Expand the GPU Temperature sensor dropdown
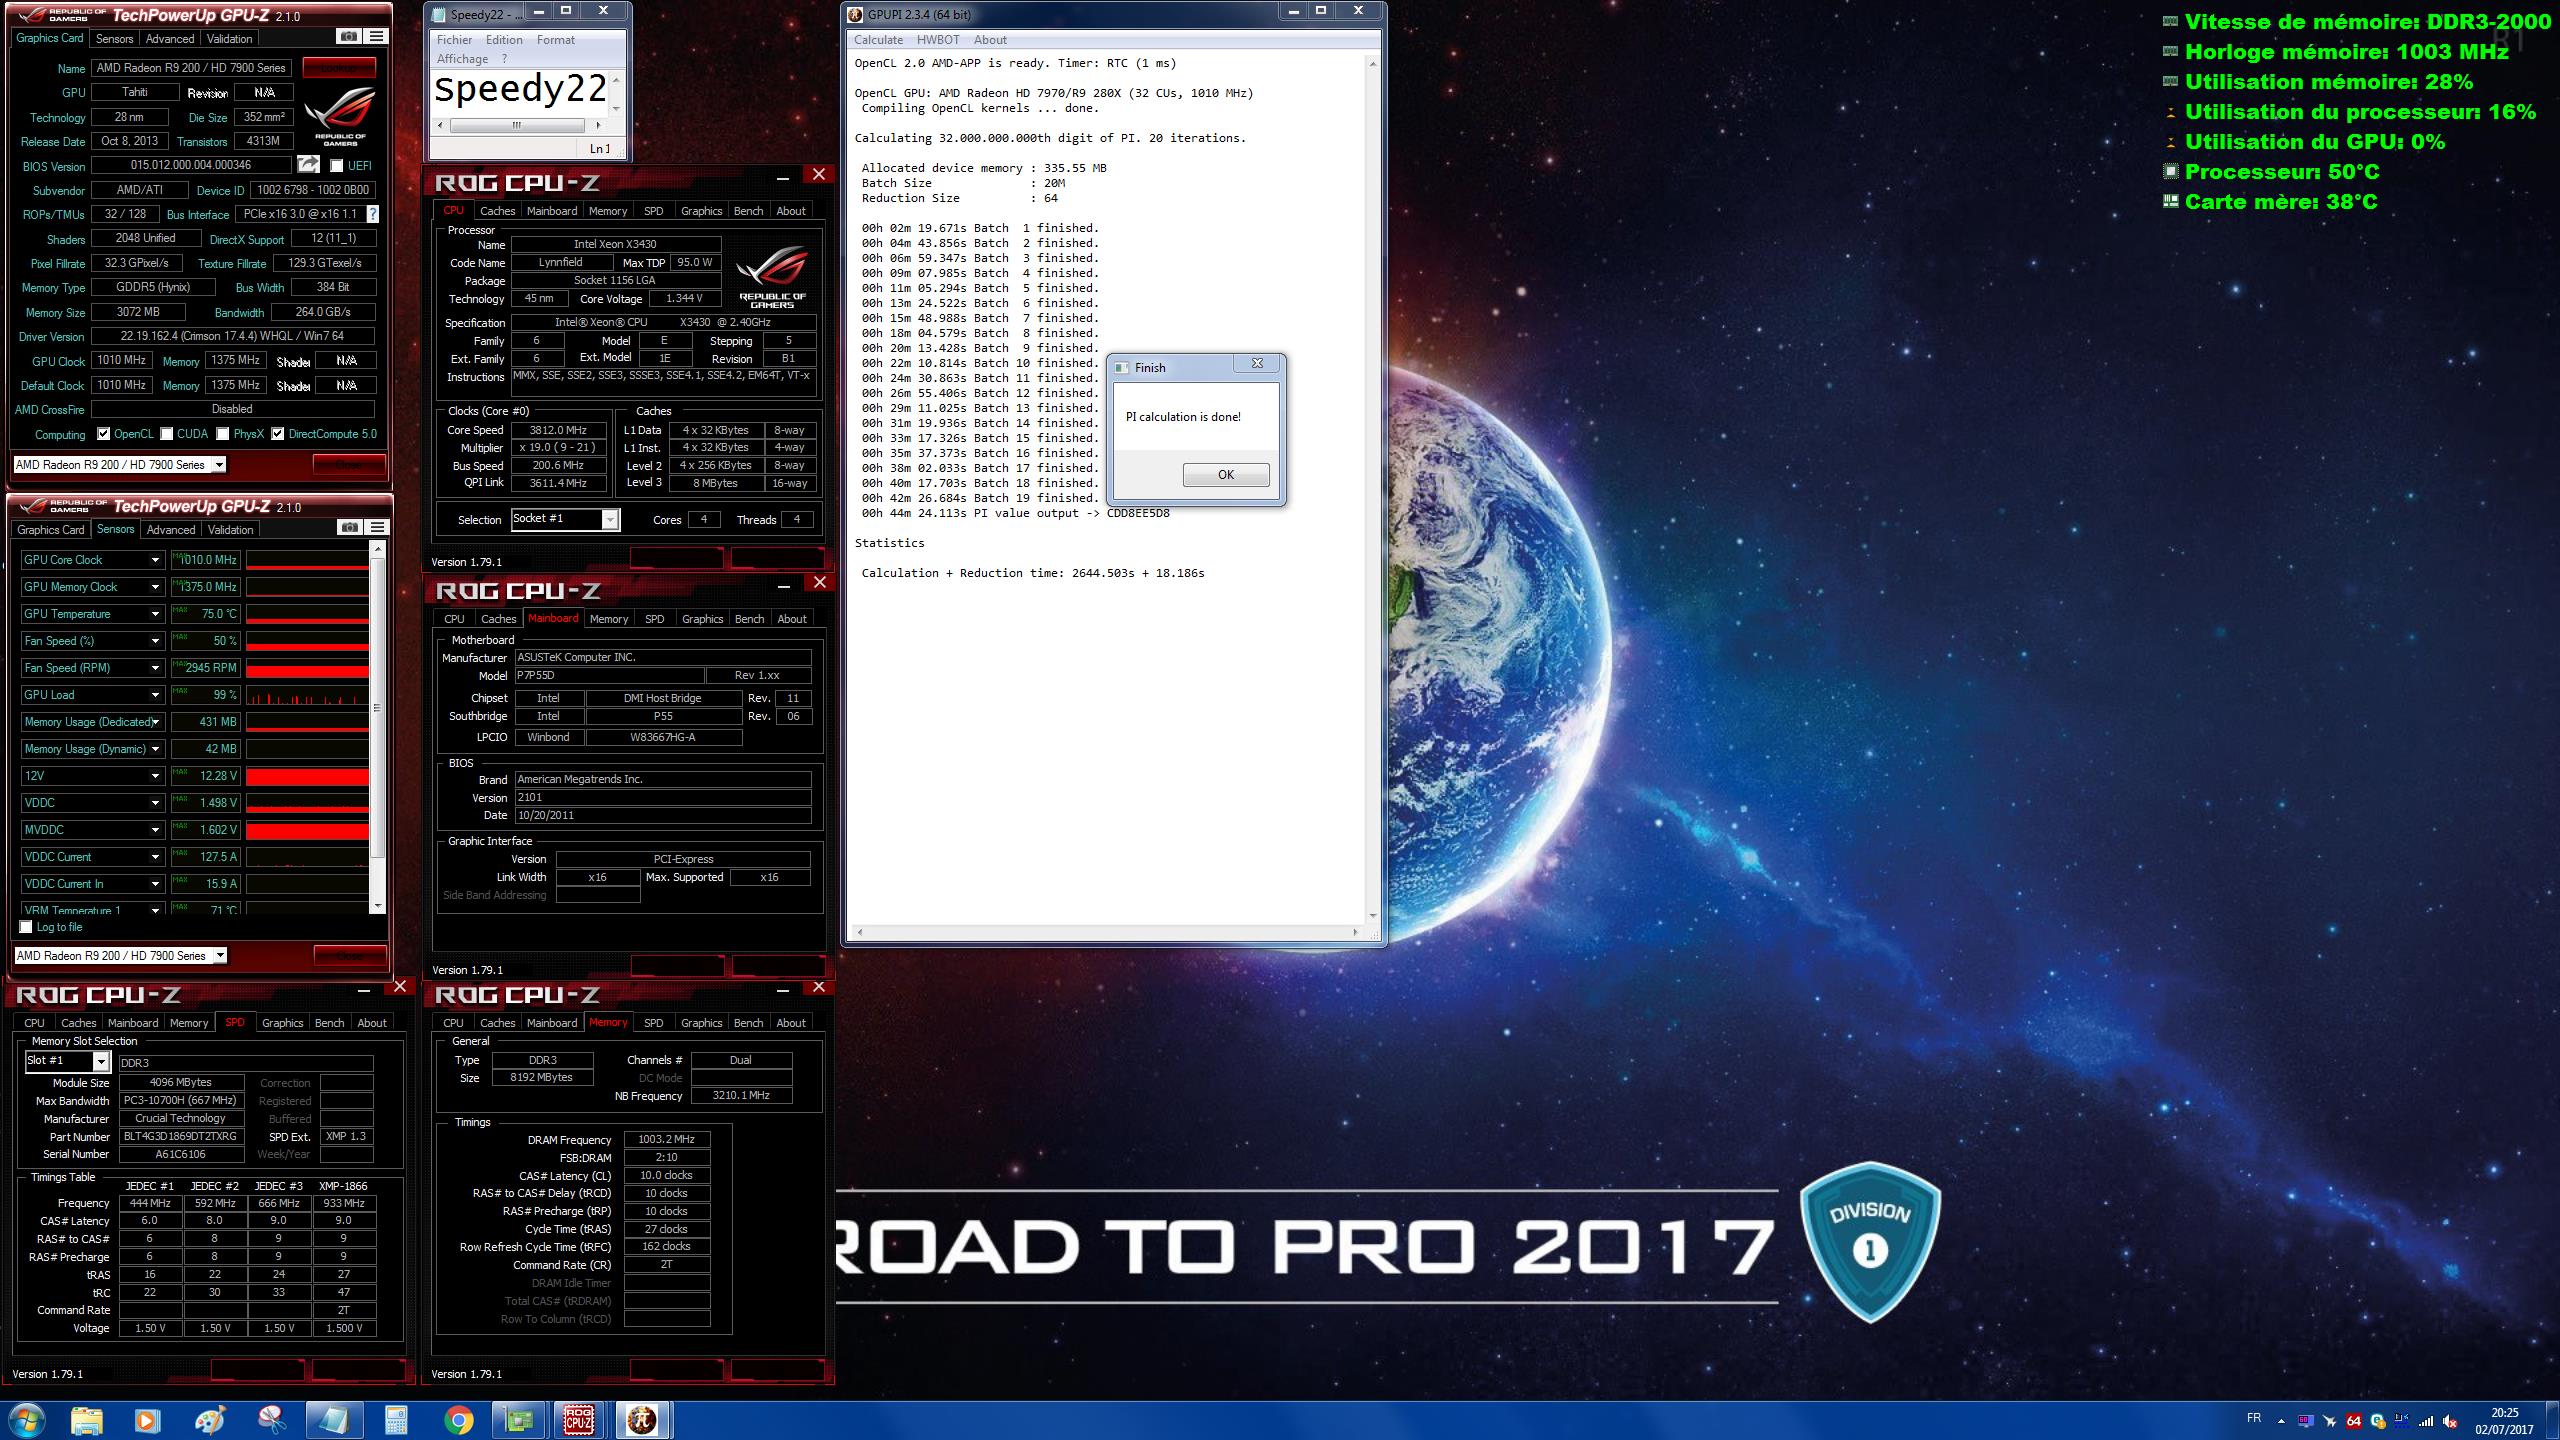Image resolution: width=2560 pixels, height=1440 pixels. tap(155, 614)
